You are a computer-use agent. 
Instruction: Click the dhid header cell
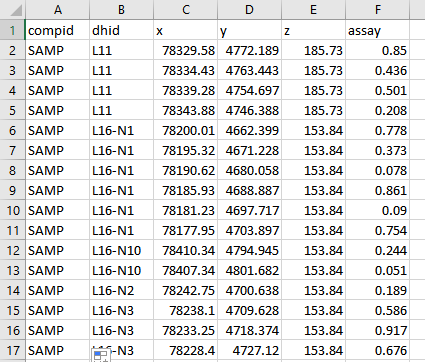click(x=121, y=30)
